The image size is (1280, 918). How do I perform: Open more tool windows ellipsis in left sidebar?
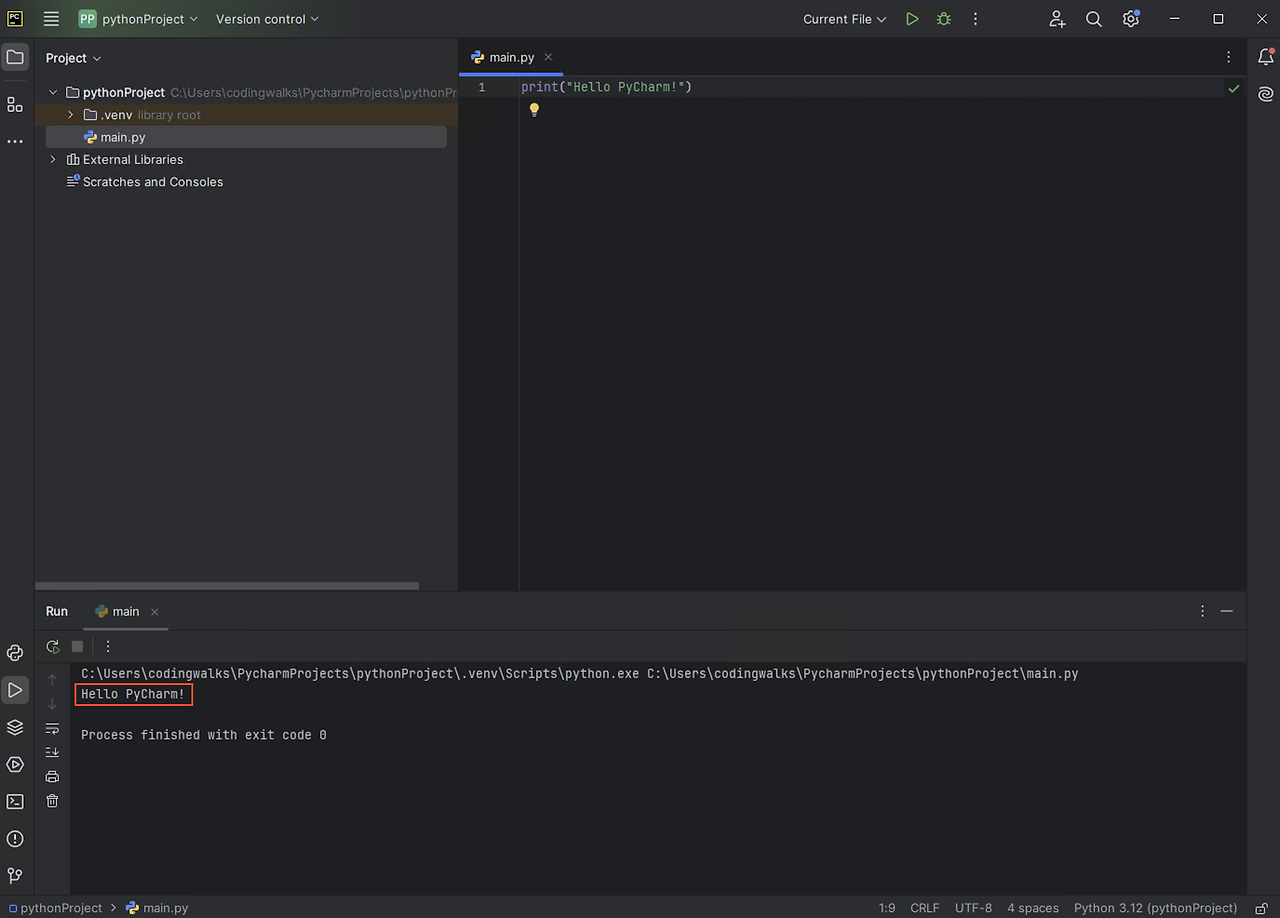coord(15,142)
